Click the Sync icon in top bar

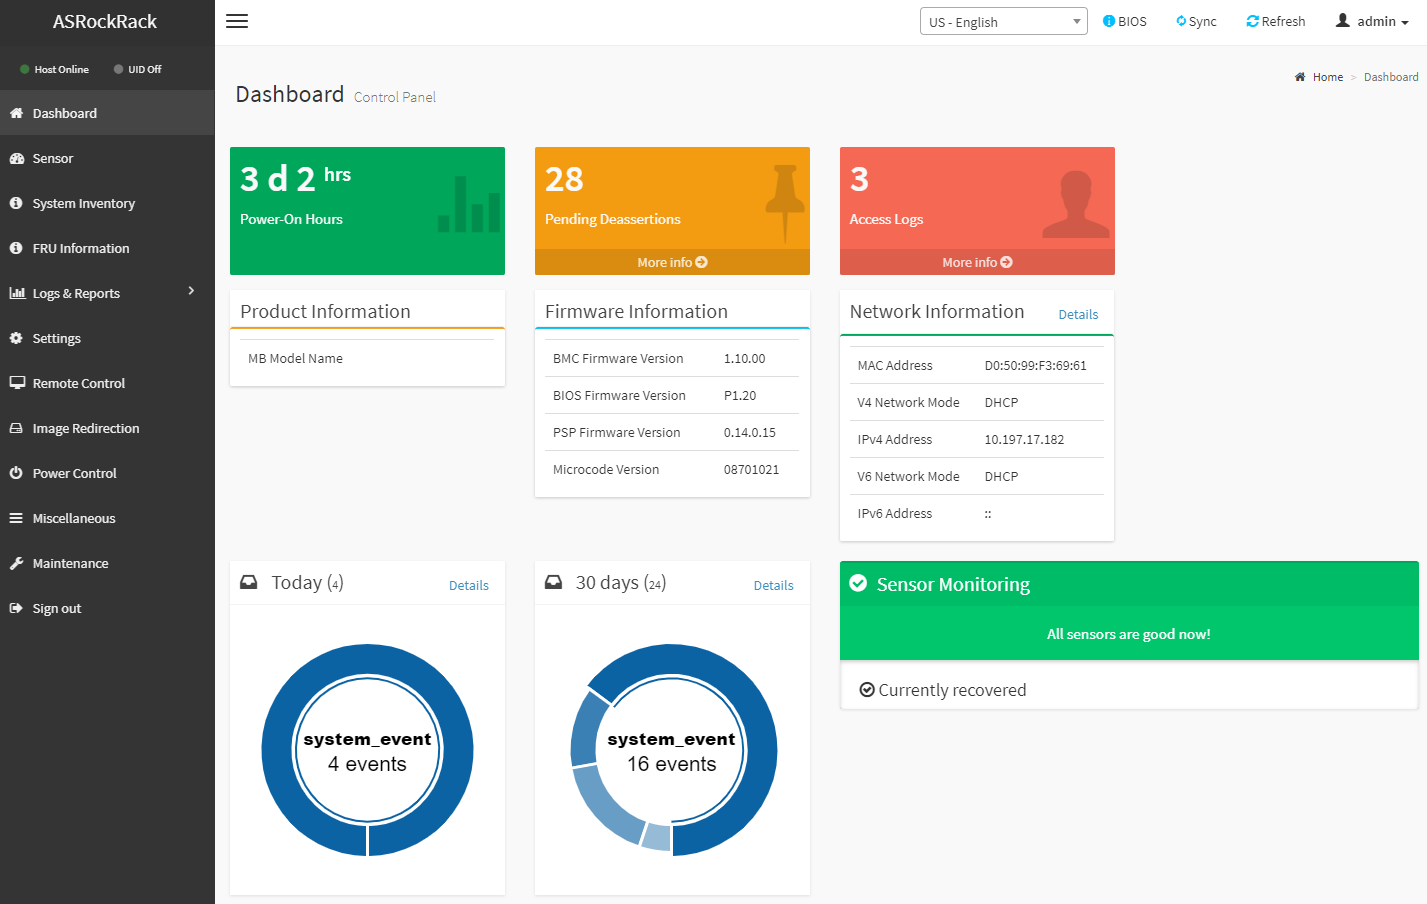1181,21
